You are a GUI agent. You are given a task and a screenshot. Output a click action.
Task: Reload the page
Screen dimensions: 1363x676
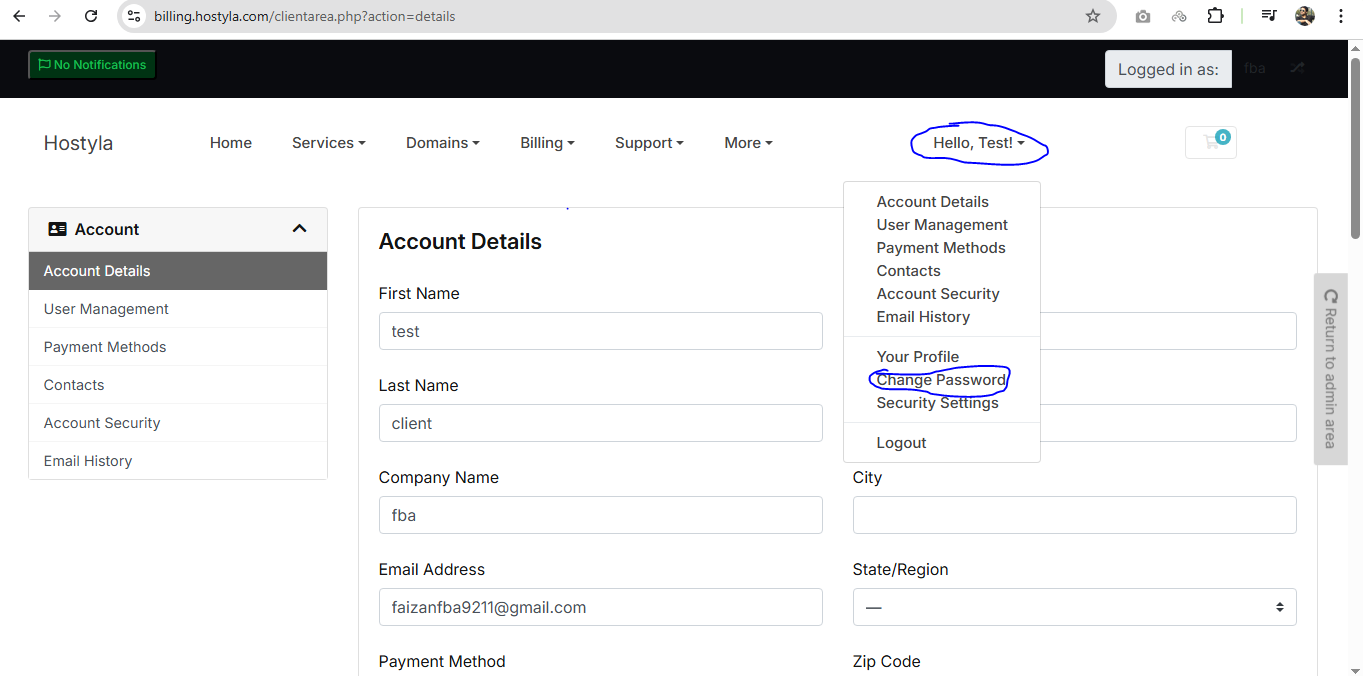click(x=91, y=16)
